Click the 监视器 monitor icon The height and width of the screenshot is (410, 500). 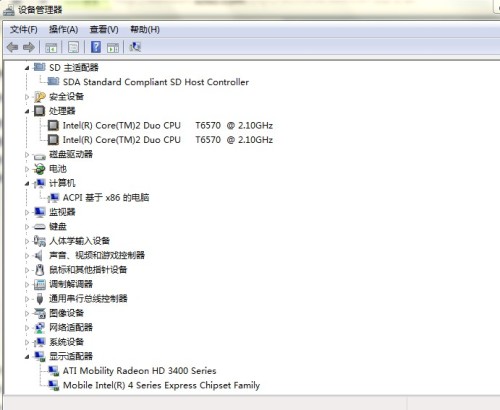pyautogui.click(x=40, y=212)
